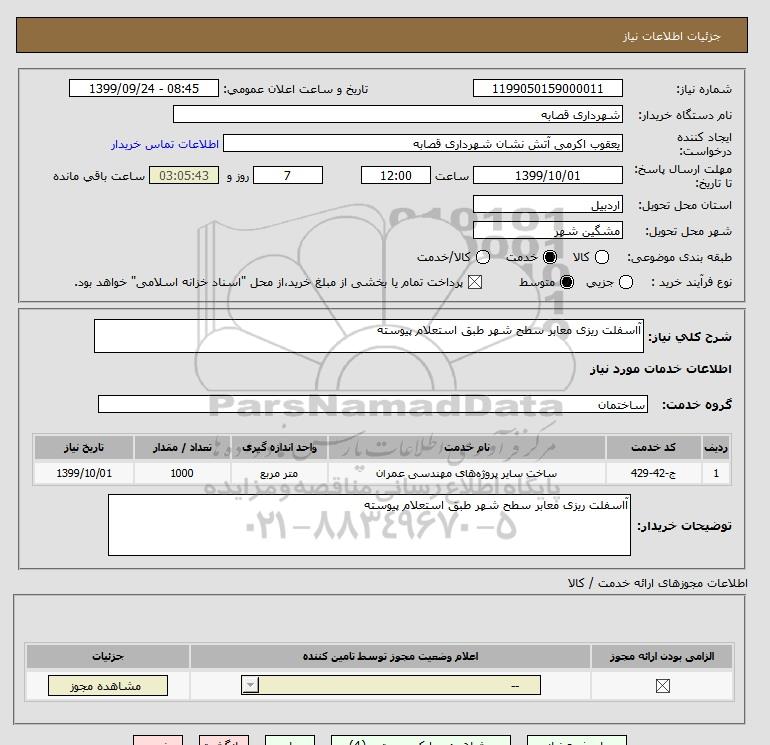Click the اعلام وضعیت مجوز توسط تامین کننده header
Viewport: 770px width, 745px height.
click(x=390, y=657)
